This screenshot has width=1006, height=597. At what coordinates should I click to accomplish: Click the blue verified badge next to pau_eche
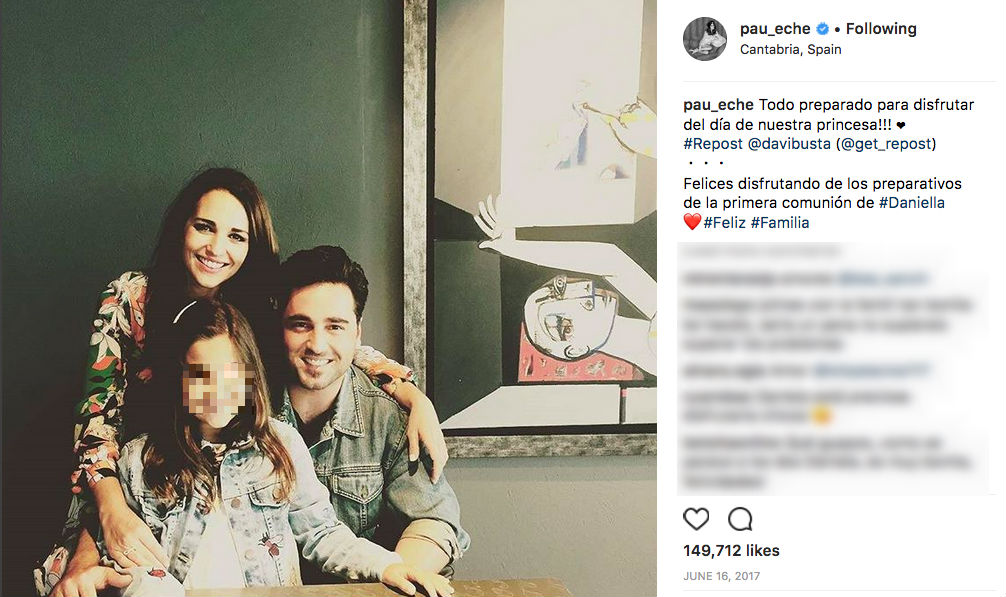[x=822, y=29]
